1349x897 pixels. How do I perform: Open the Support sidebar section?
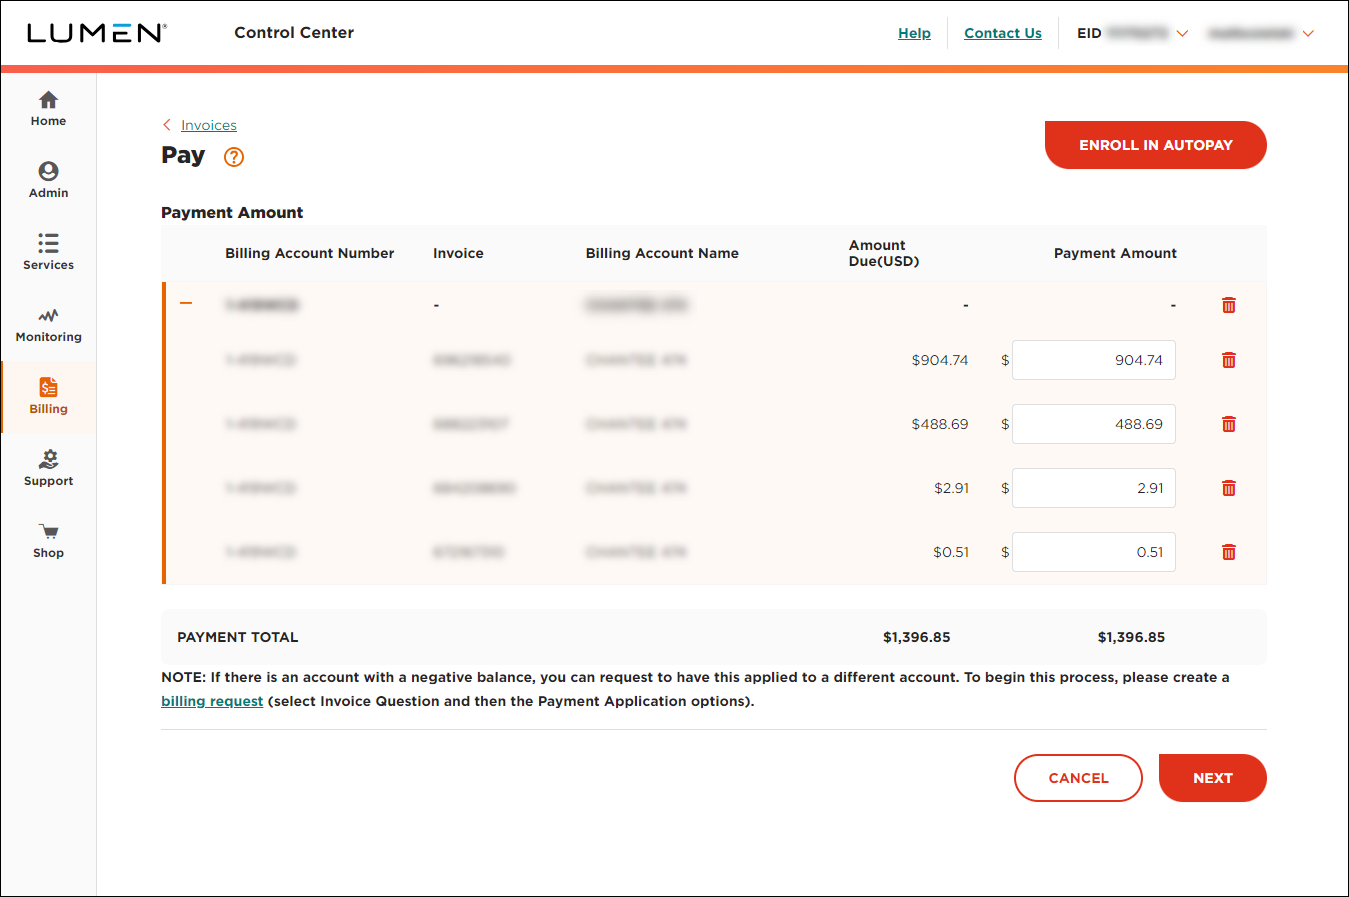(48, 469)
